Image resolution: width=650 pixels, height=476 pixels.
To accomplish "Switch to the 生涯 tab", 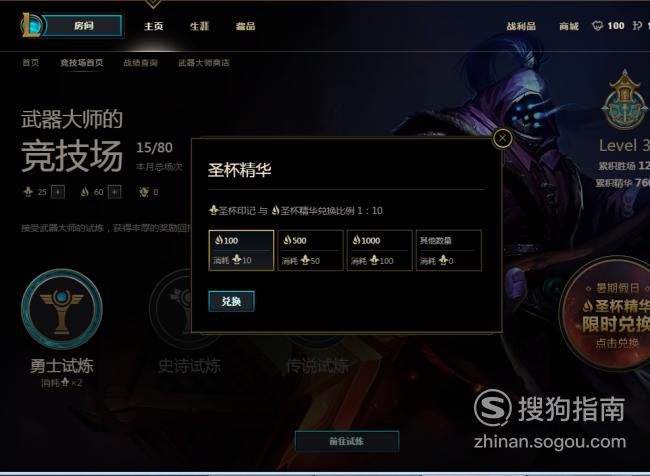I will coord(199,26).
